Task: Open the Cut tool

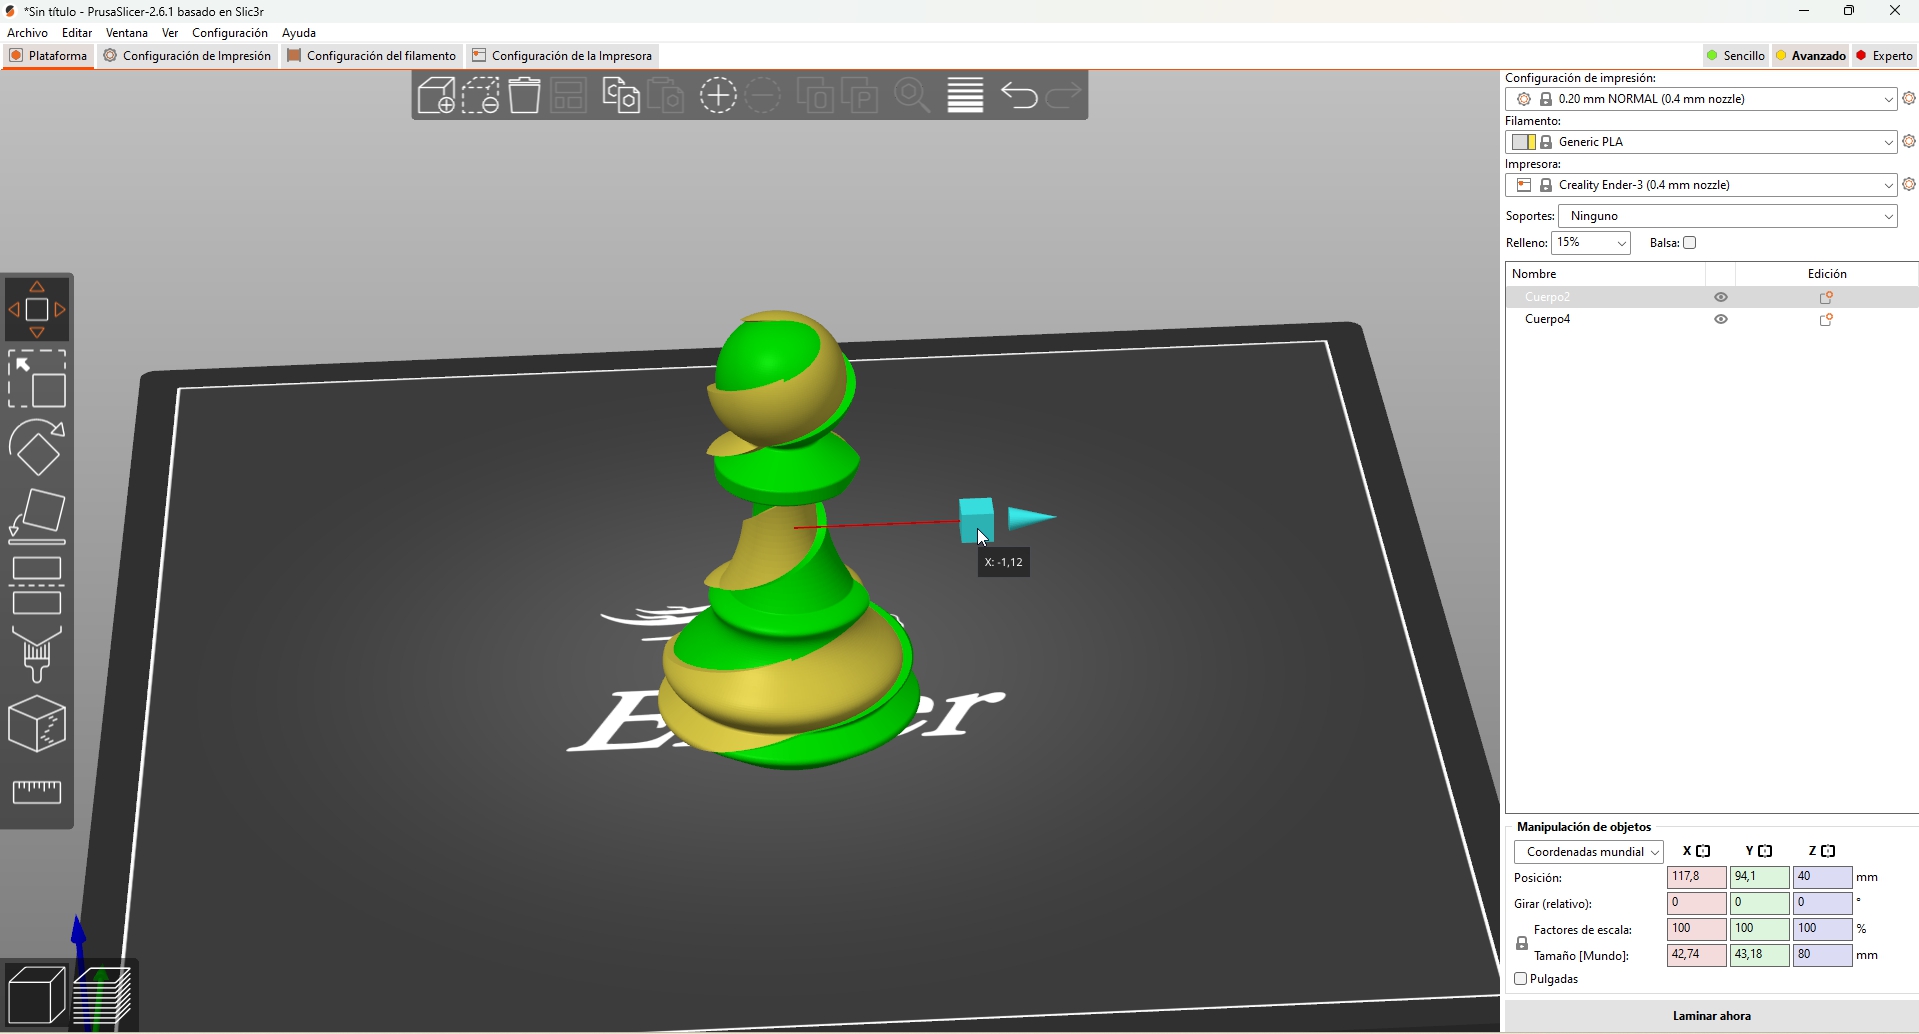Action: tap(37, 586)
